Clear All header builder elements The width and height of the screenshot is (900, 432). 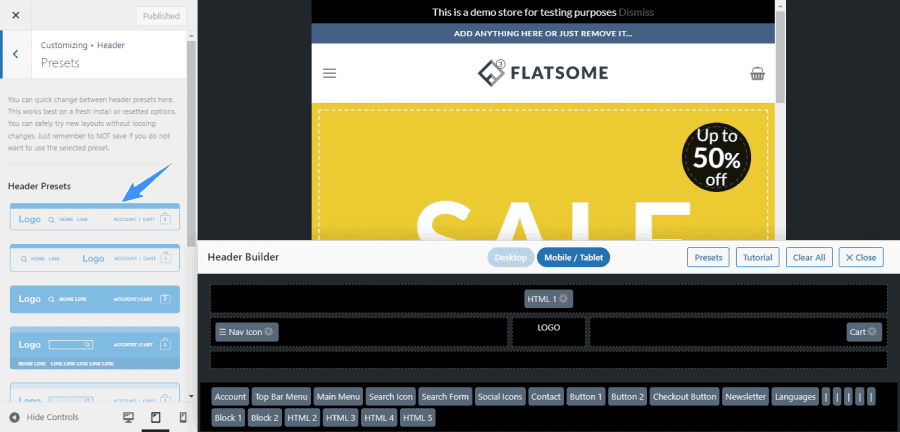(809, 258)
